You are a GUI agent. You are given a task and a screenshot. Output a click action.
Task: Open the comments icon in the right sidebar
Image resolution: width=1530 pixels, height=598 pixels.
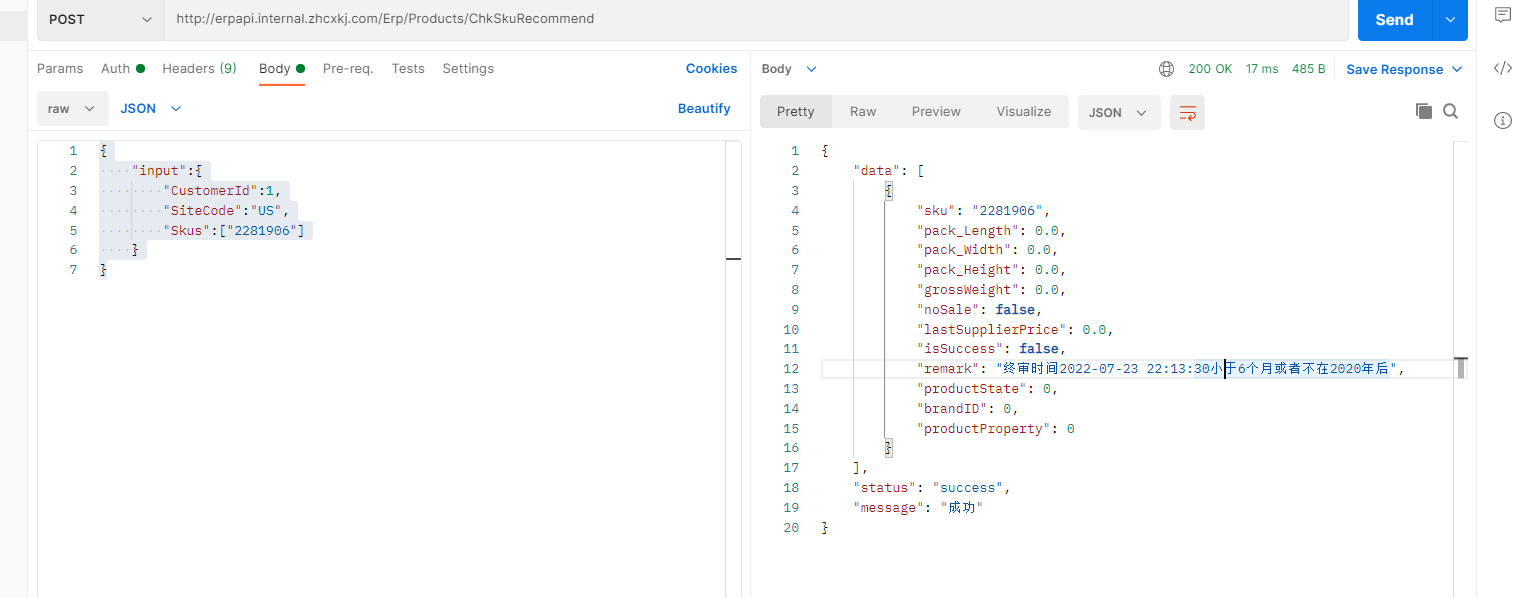point(1502,15)
